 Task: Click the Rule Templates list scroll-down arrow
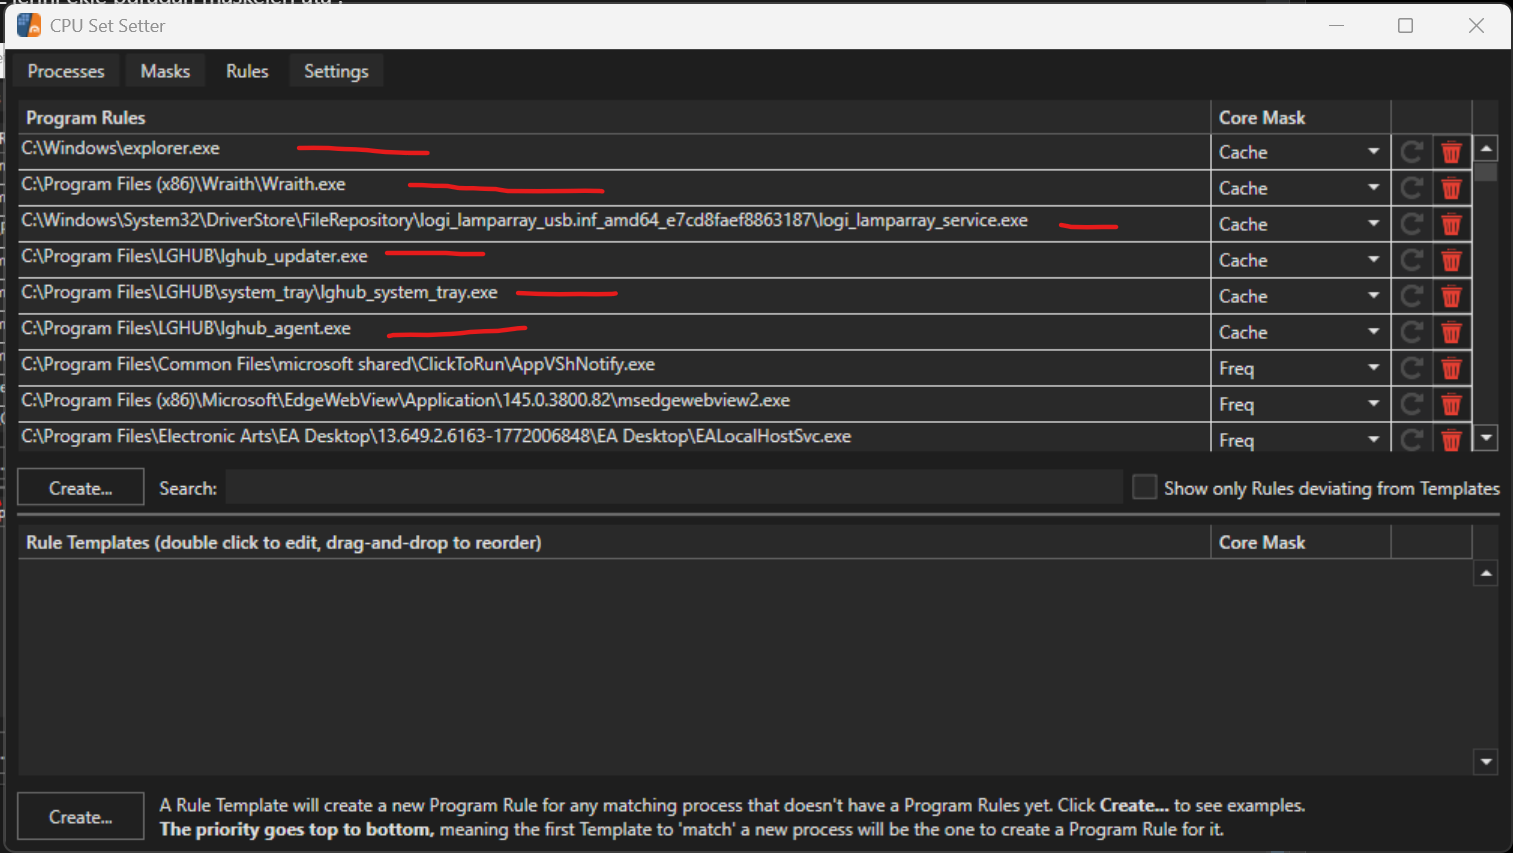(1486, 762)
